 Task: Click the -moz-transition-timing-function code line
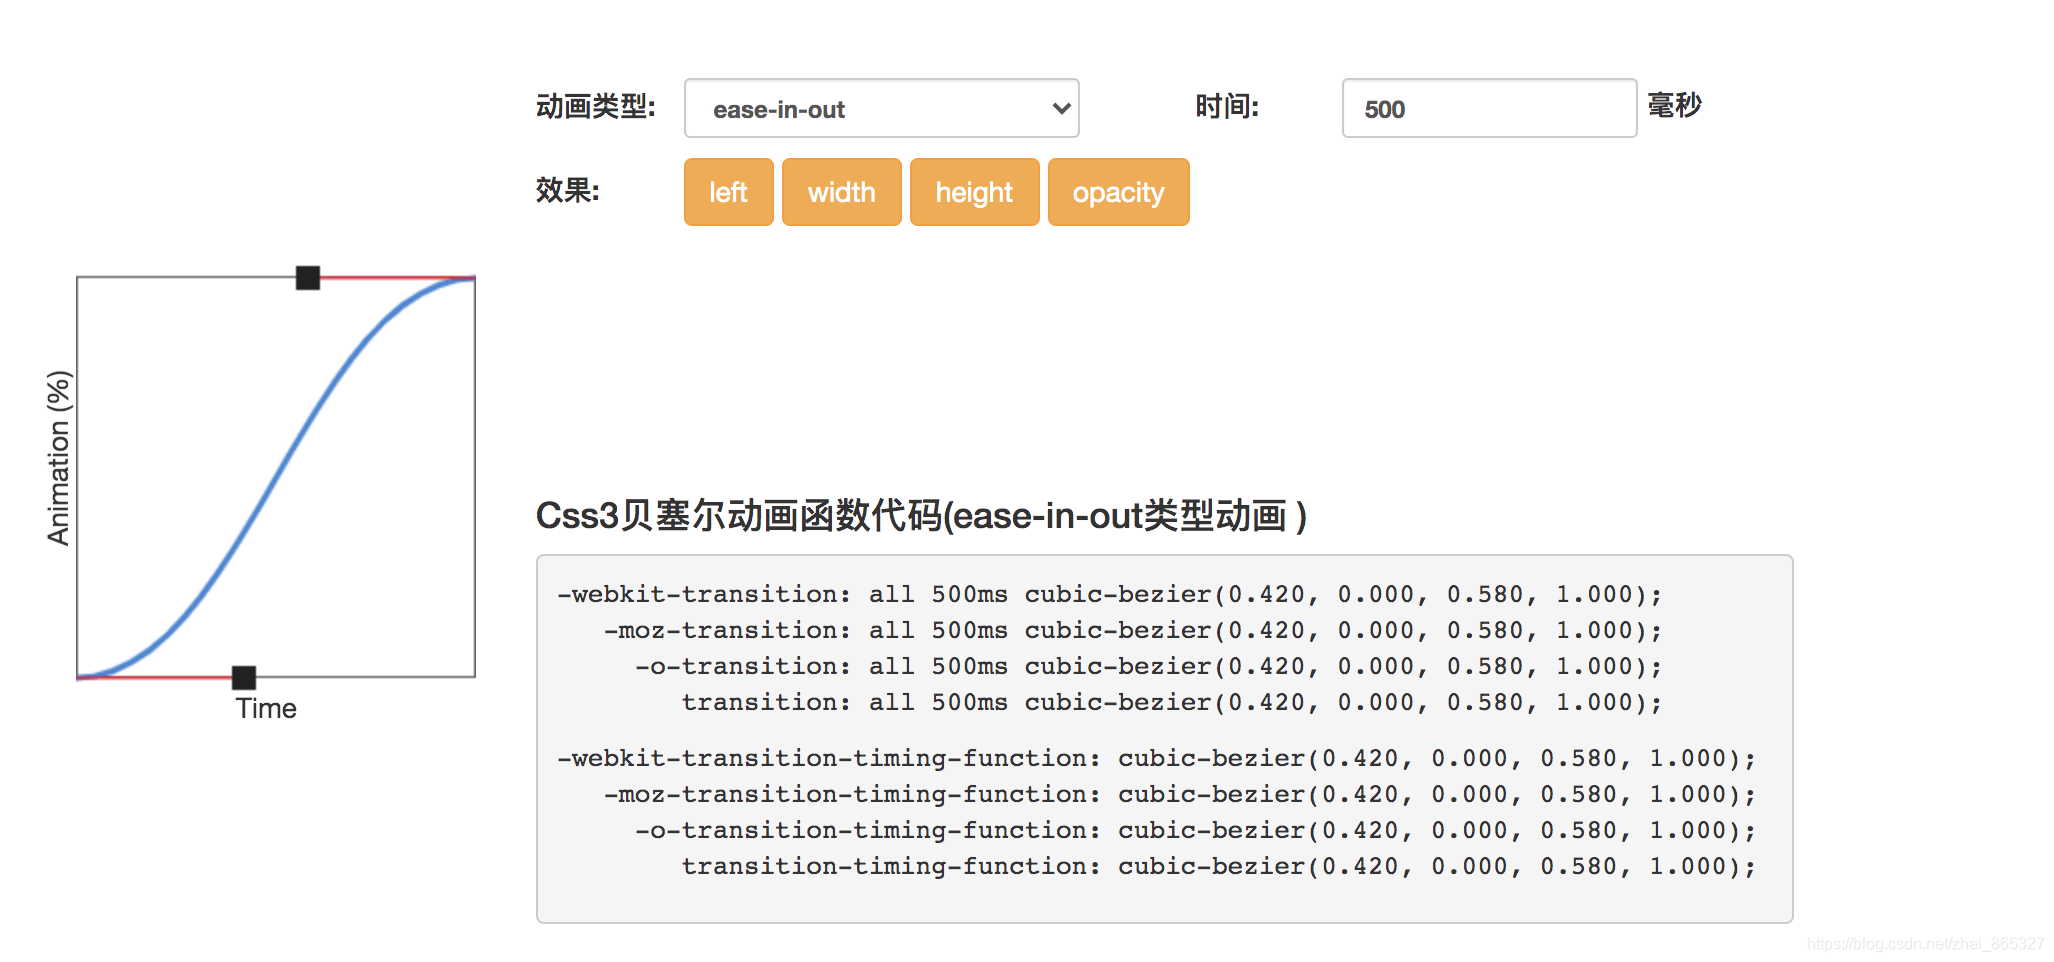point(1180,794)
